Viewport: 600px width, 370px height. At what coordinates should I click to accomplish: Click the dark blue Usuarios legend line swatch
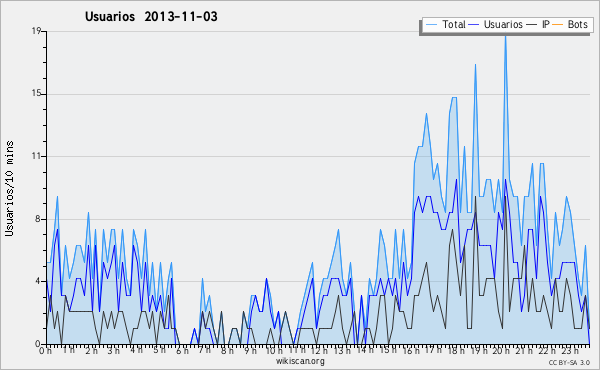[x=474, y=25]
